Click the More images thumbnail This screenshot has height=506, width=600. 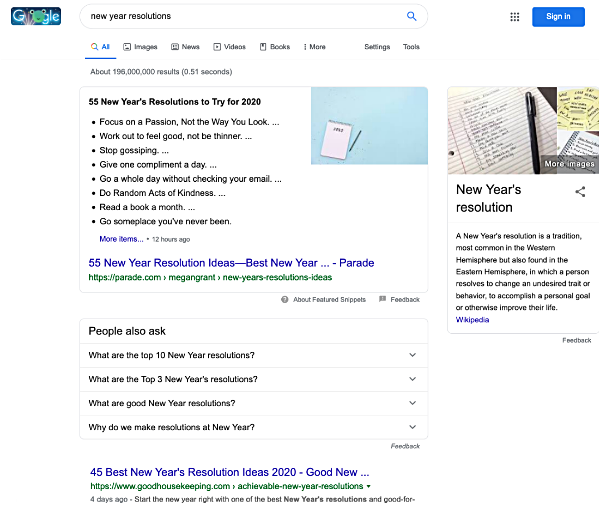(x=569, y=163)
